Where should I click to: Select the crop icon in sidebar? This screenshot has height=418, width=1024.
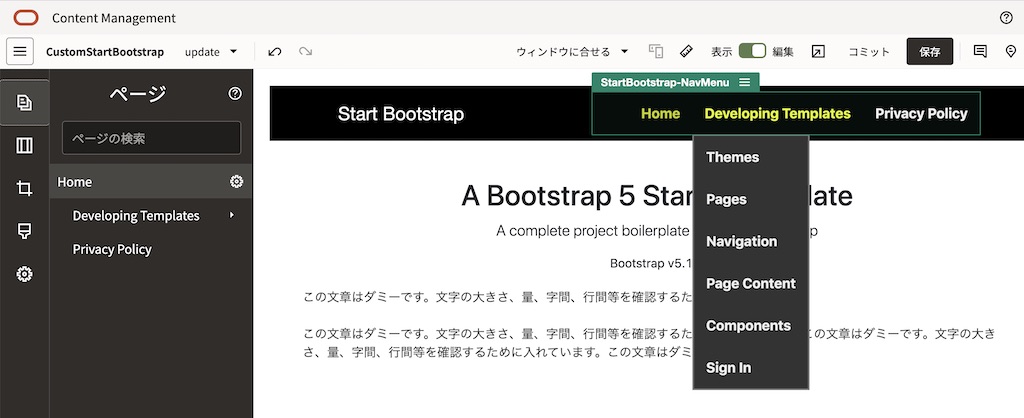pos(25,188)
